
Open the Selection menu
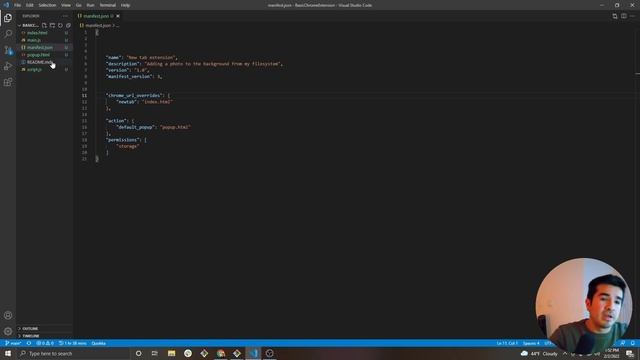(x=47, y=5)
